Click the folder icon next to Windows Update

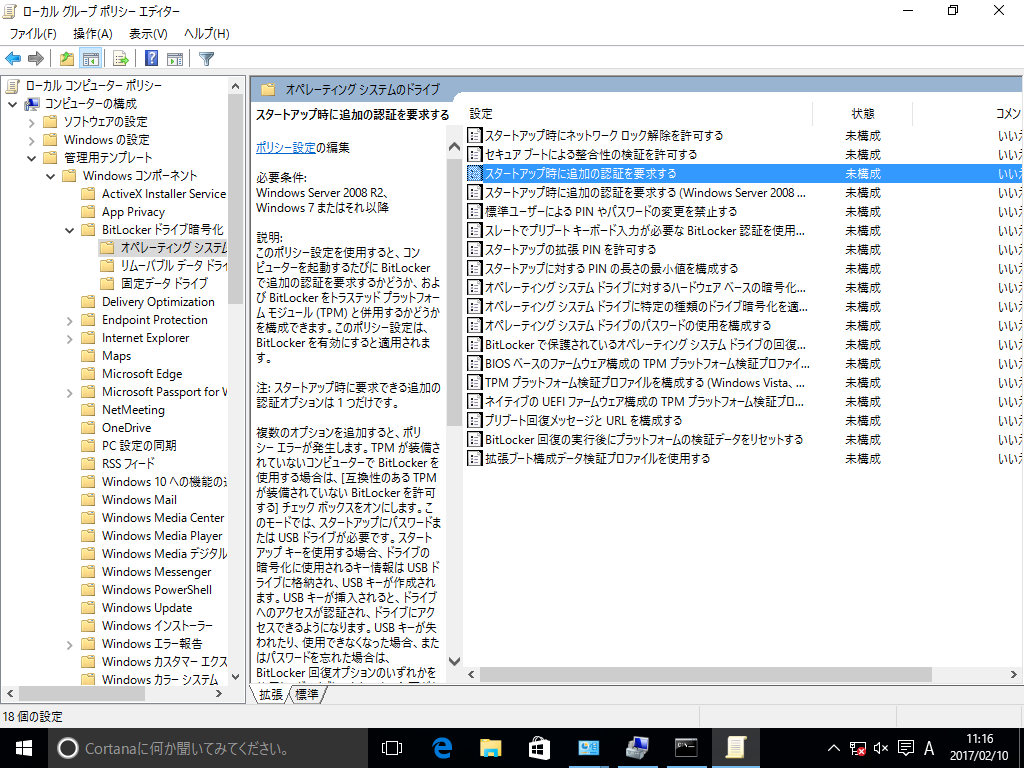88,608
